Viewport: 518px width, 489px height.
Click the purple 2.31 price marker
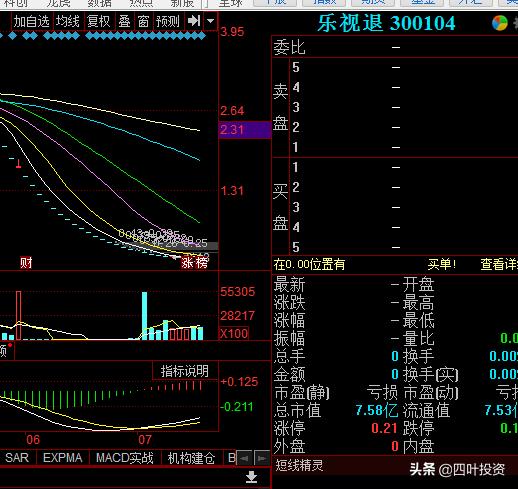(245, 129)
